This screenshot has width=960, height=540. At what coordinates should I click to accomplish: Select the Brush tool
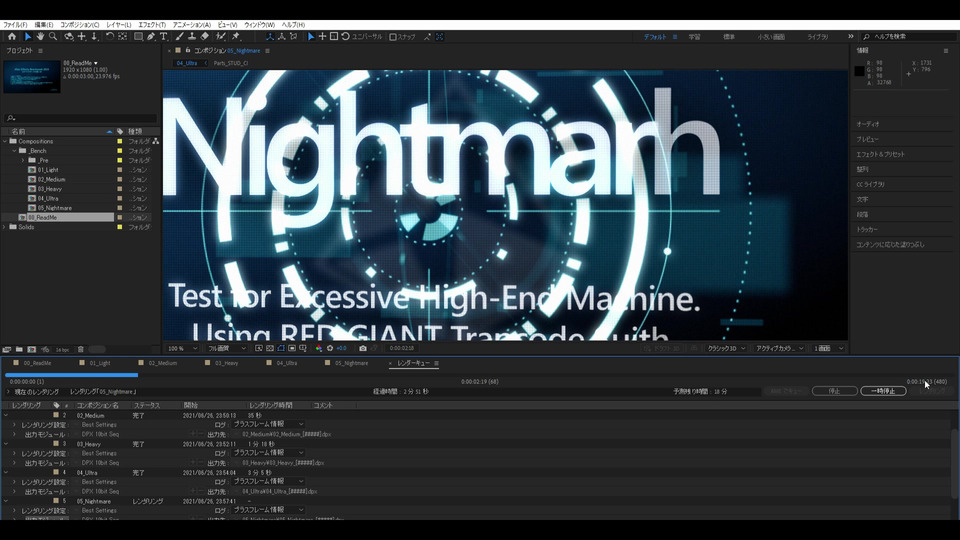click(179, 37)
